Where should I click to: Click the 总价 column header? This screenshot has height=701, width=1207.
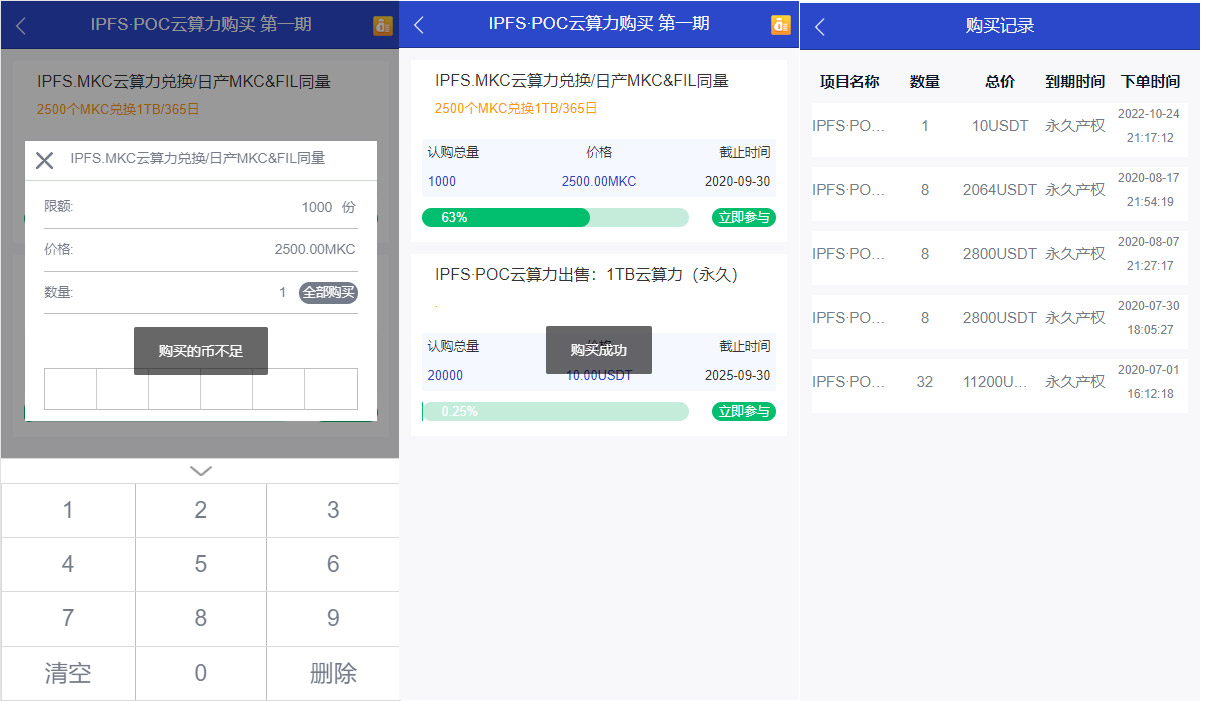[x=1000, y=82]
